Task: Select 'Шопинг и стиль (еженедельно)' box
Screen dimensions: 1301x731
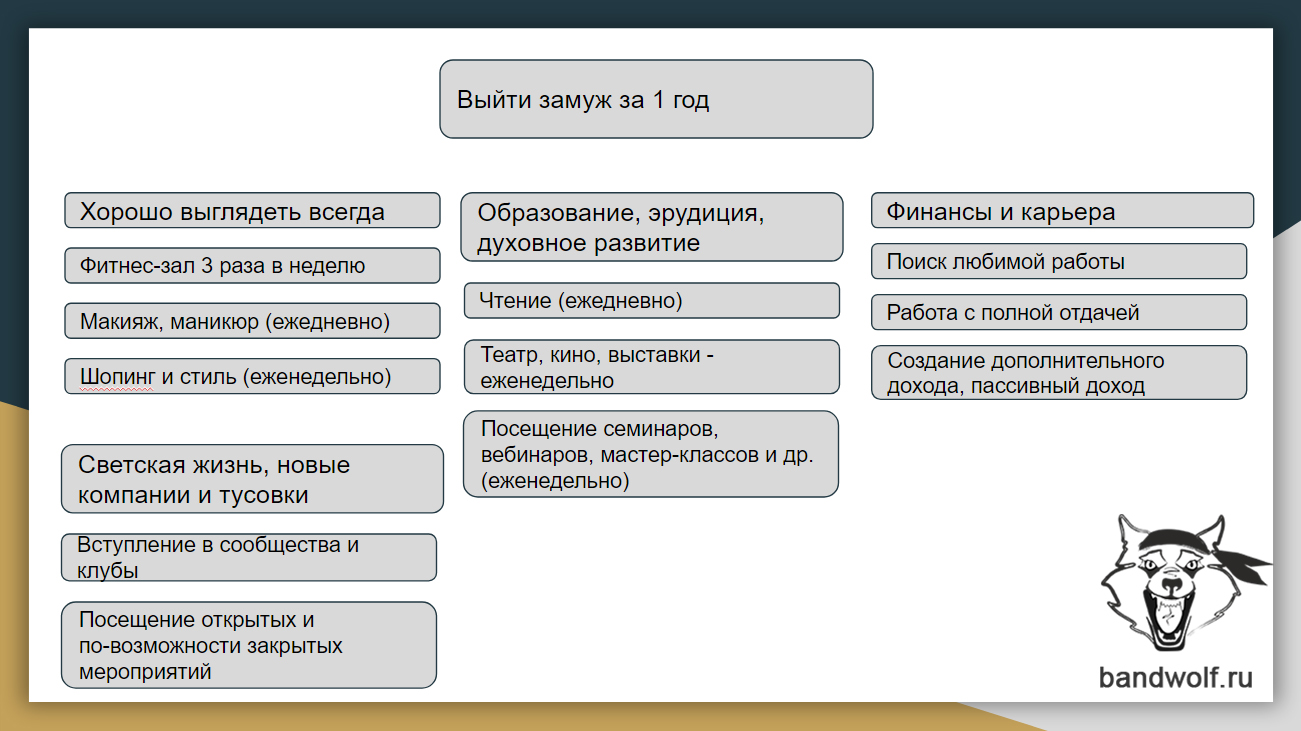Action: pos(252,376)
